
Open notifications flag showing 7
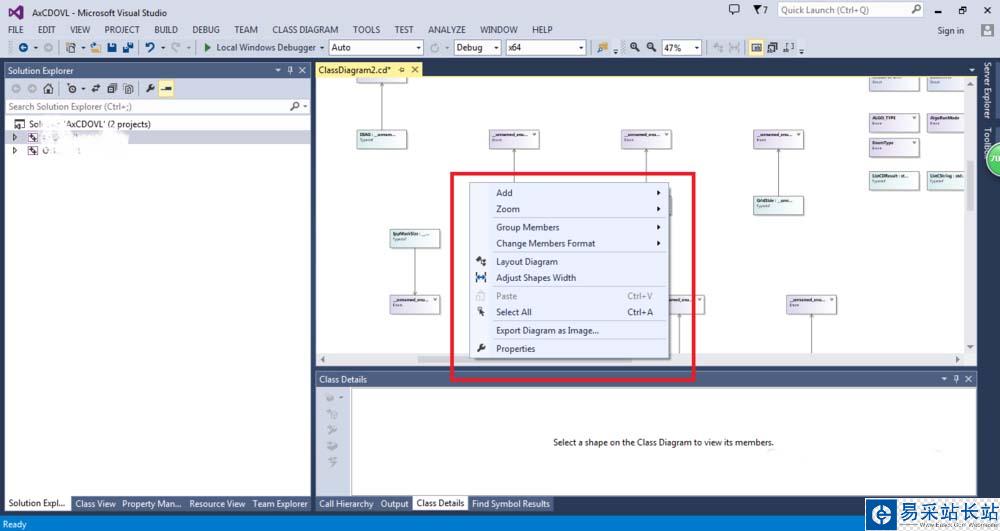pos(760,10)
